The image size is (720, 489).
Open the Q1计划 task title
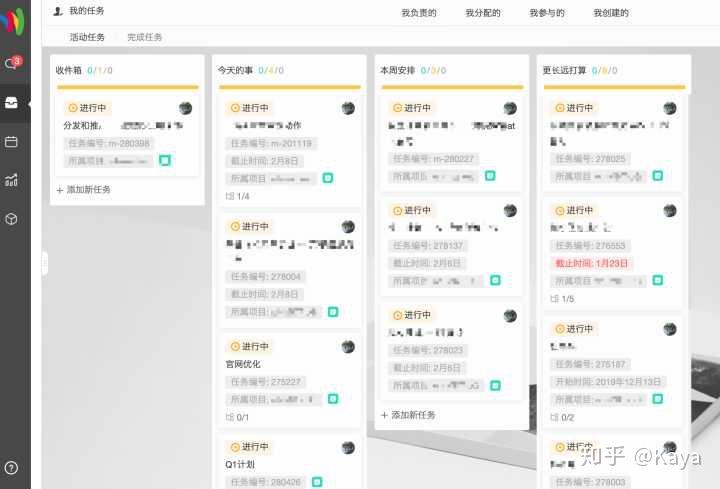[x=240, y=464]
